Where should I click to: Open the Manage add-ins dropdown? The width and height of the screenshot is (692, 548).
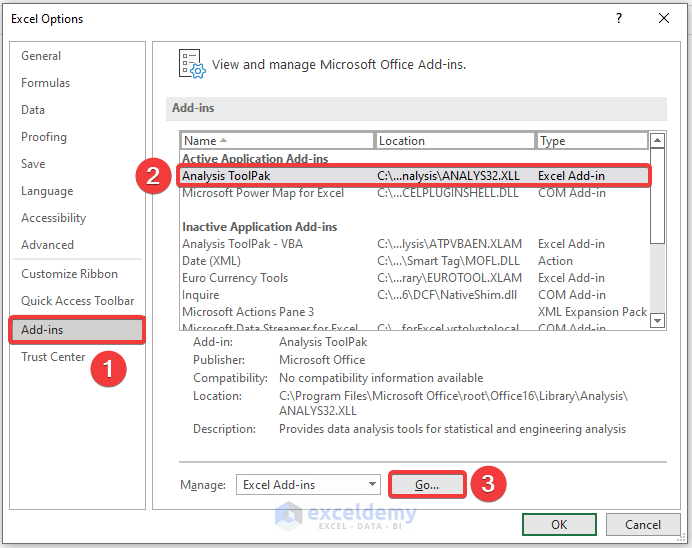[x=308, y=485]
